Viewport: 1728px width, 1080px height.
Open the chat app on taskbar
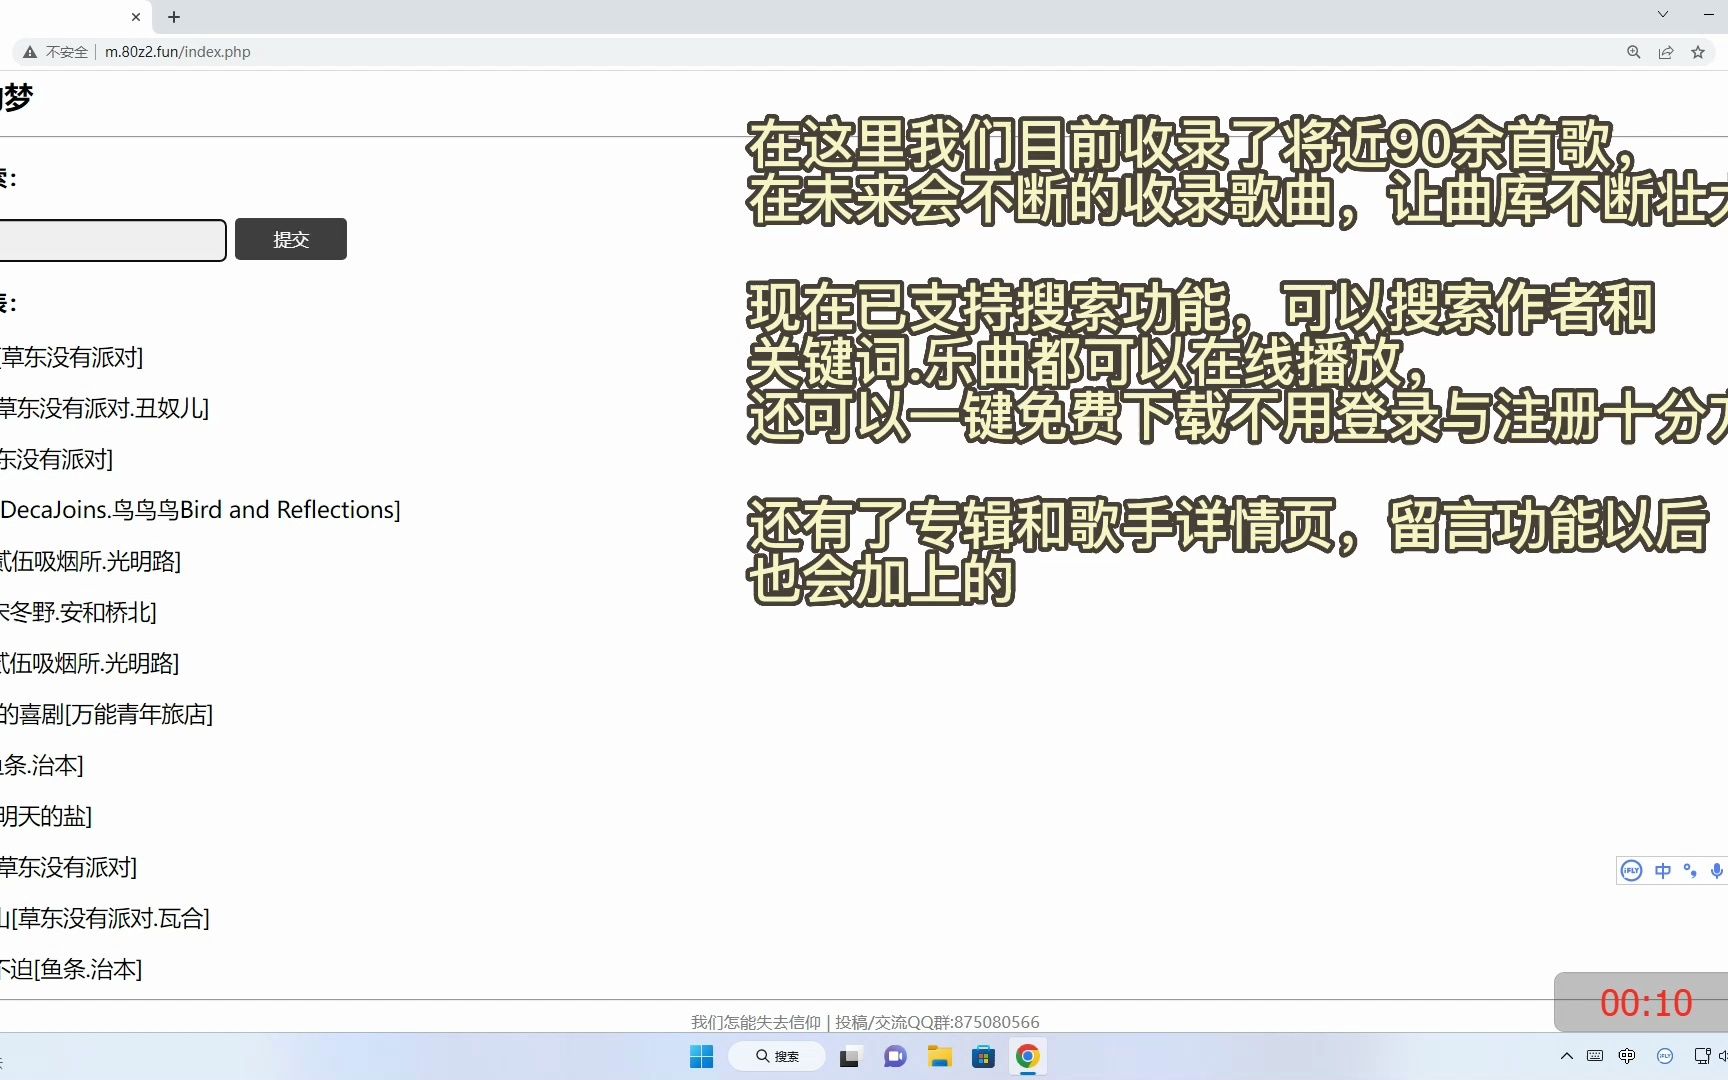pyautogui.click(x=895, y=1056)
